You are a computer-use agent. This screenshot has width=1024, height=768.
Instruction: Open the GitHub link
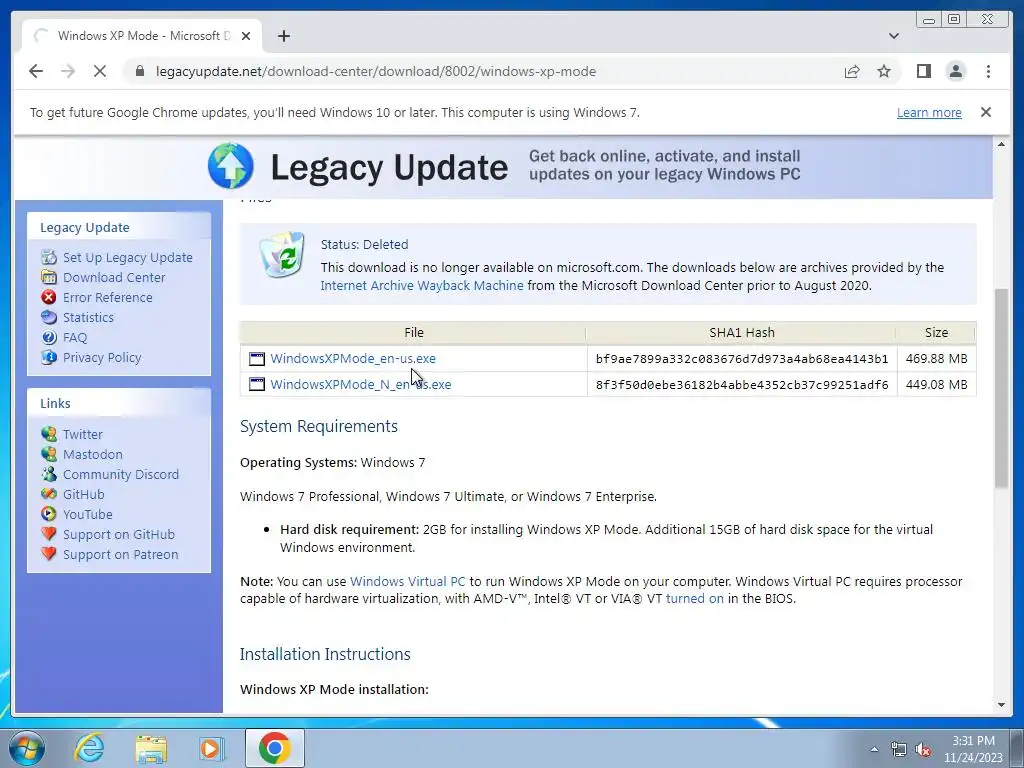point(84,494)
